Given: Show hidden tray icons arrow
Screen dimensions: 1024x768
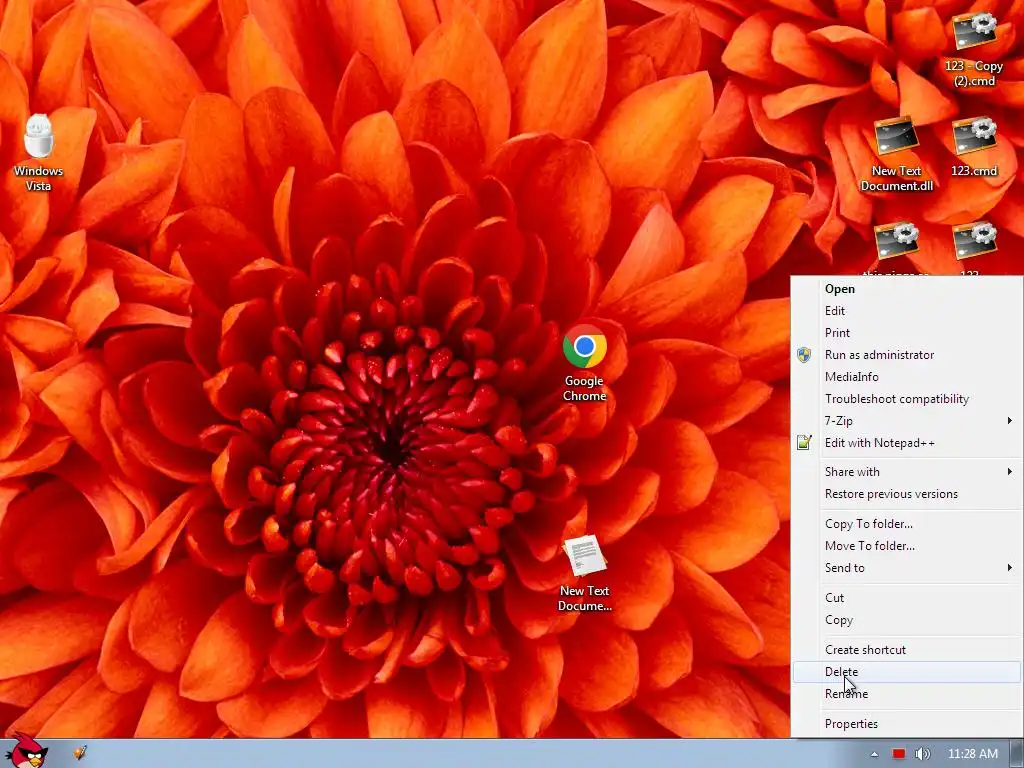Looking at the screenshot, I should 874,754.
